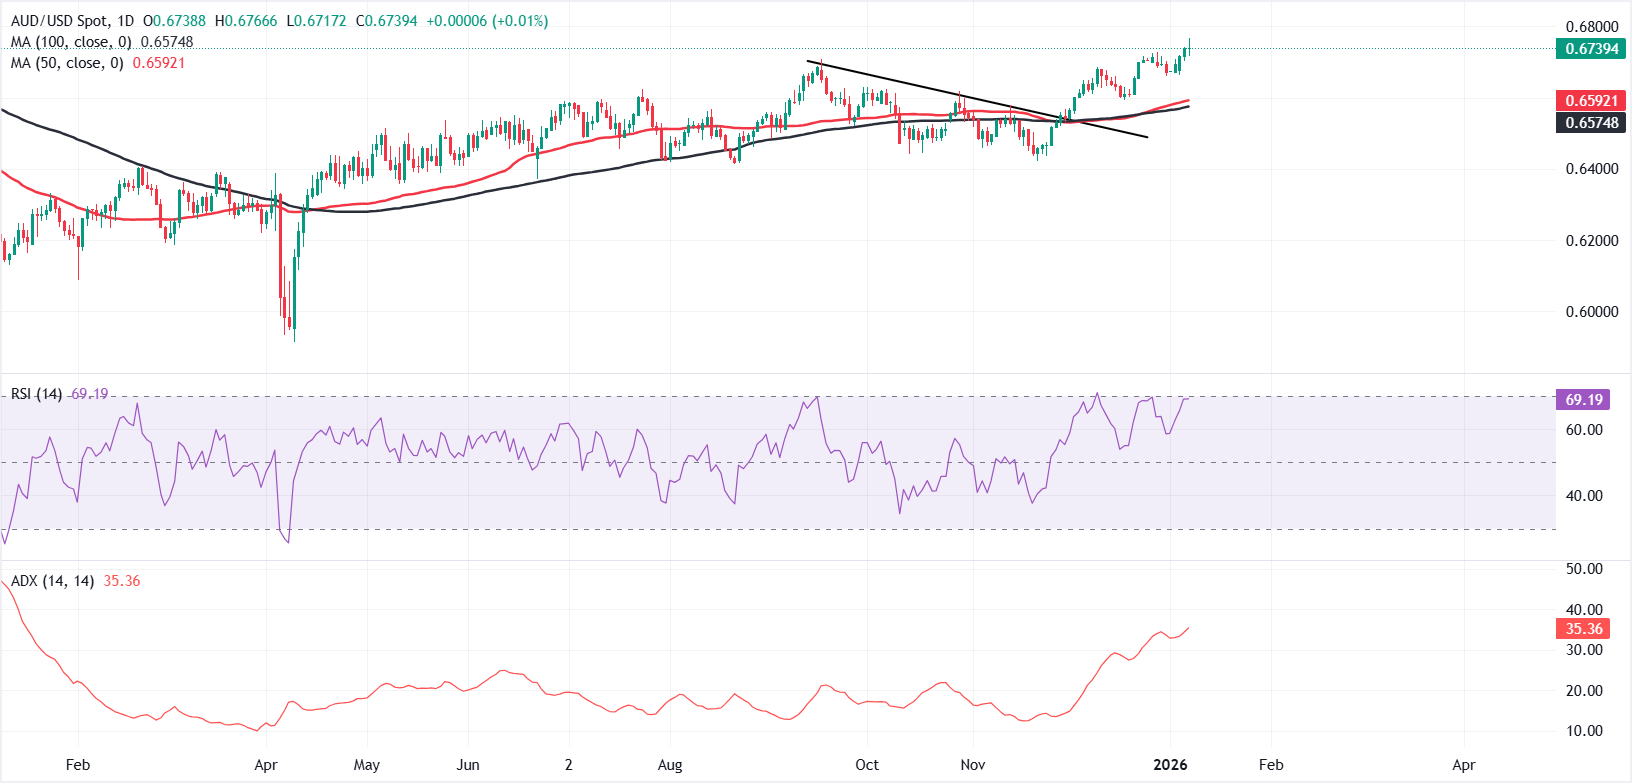Click the 0.60000 price axis label
Screen dimensions: 1632x783
tap(1591, 312)
